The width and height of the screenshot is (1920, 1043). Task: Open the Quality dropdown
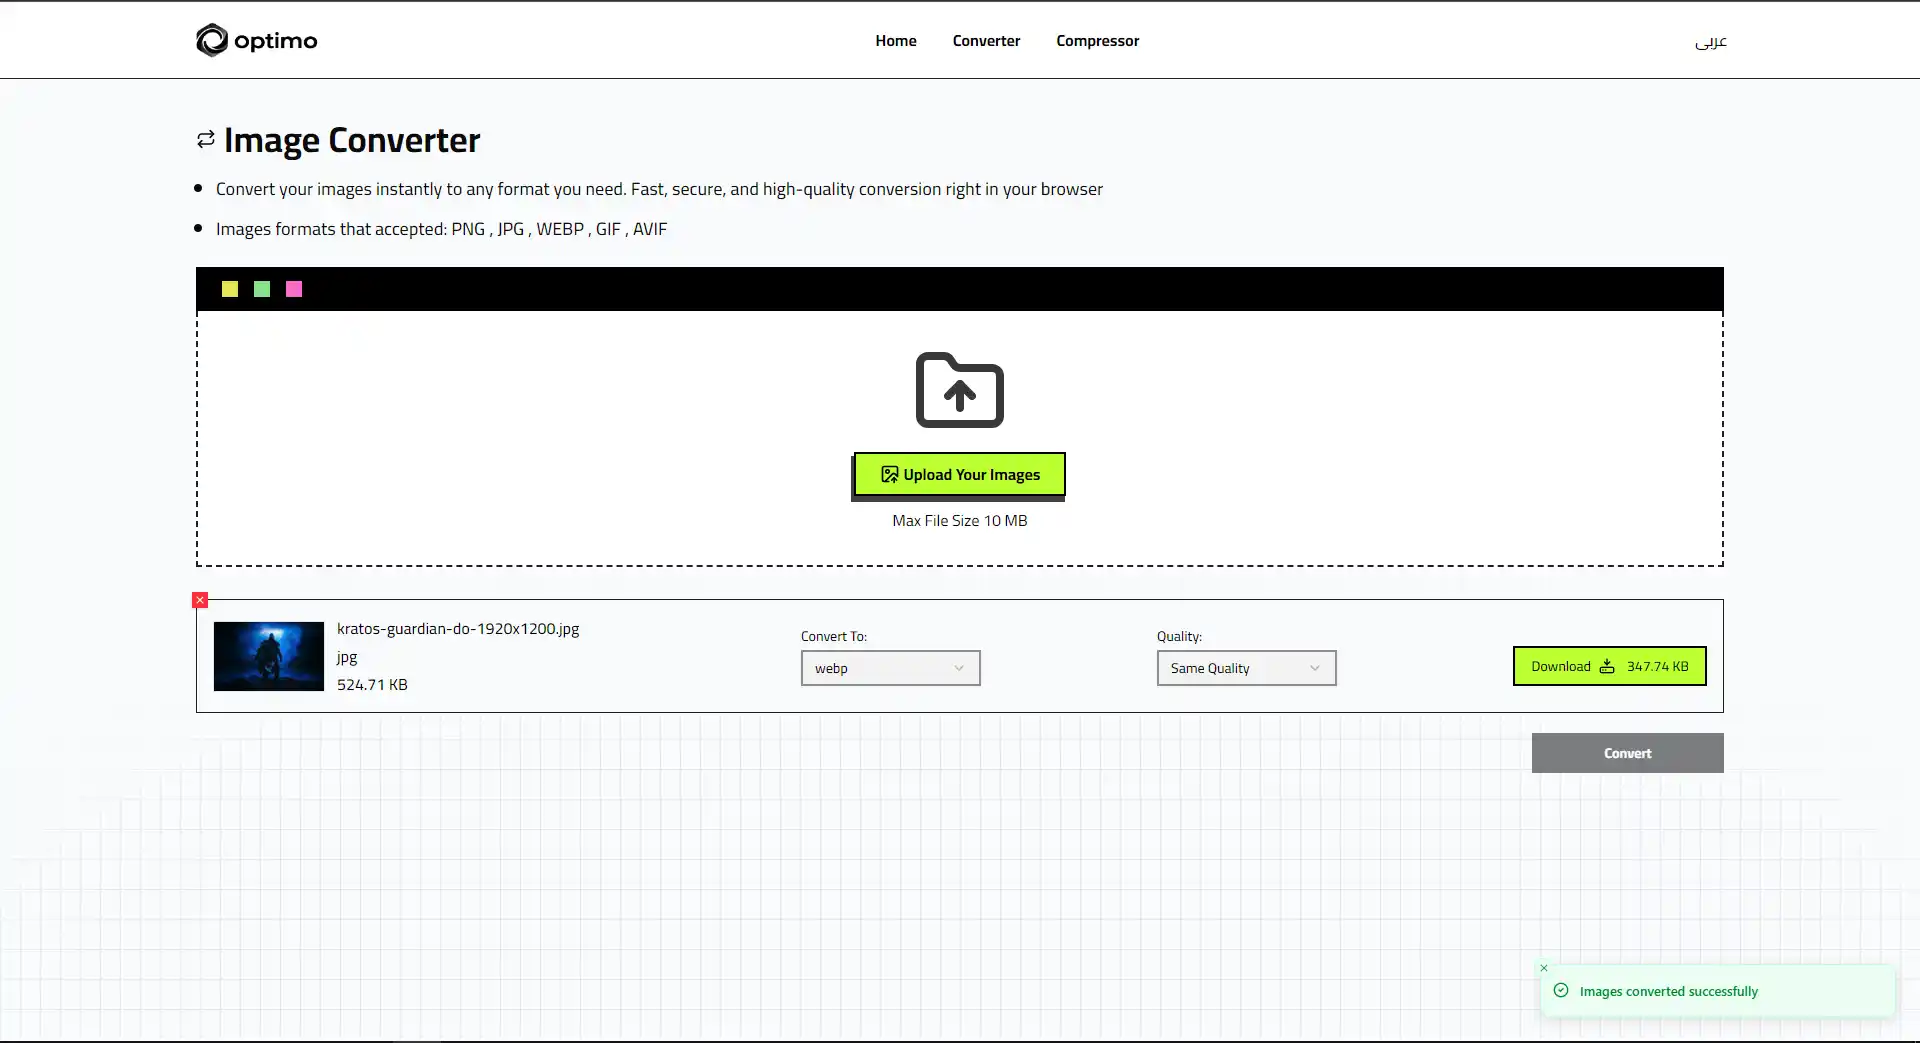click(1245, 668)
